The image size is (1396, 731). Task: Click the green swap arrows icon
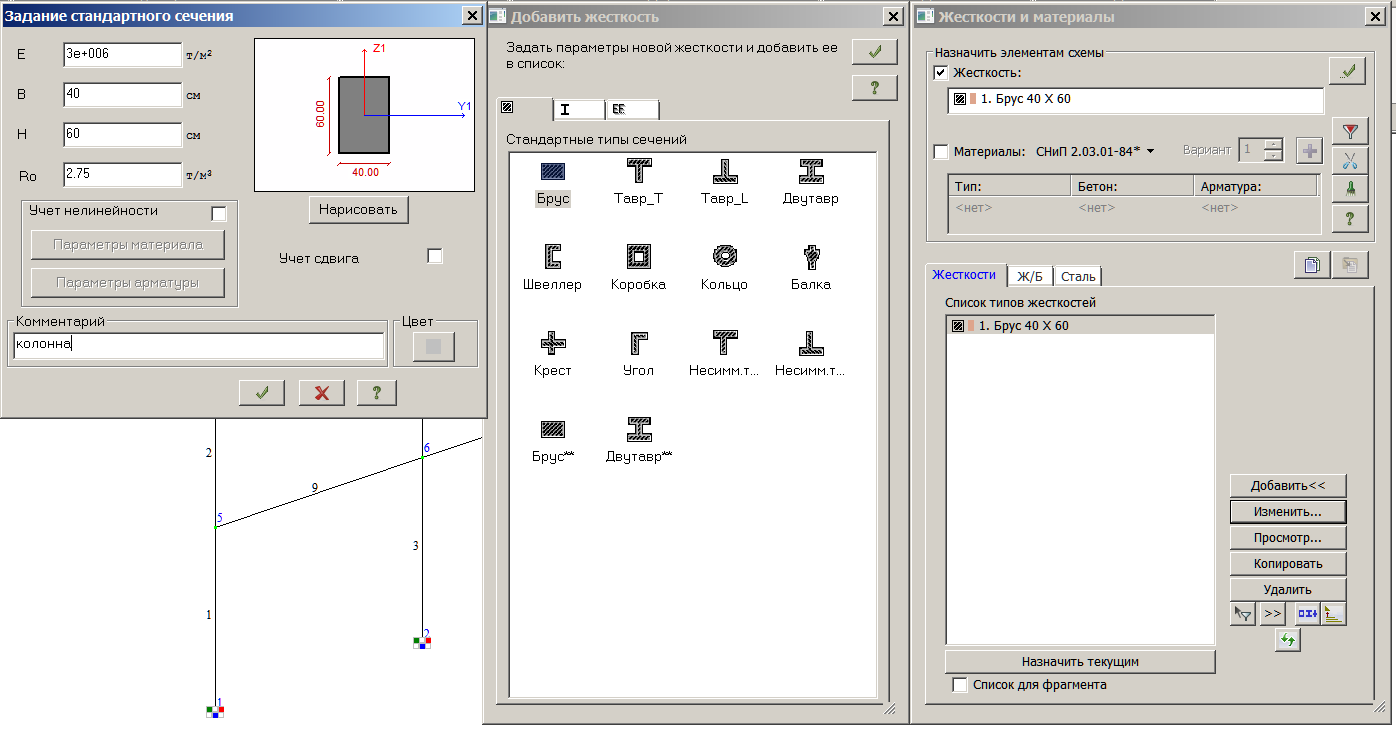pyautogui.click(x=1288, y=641)
